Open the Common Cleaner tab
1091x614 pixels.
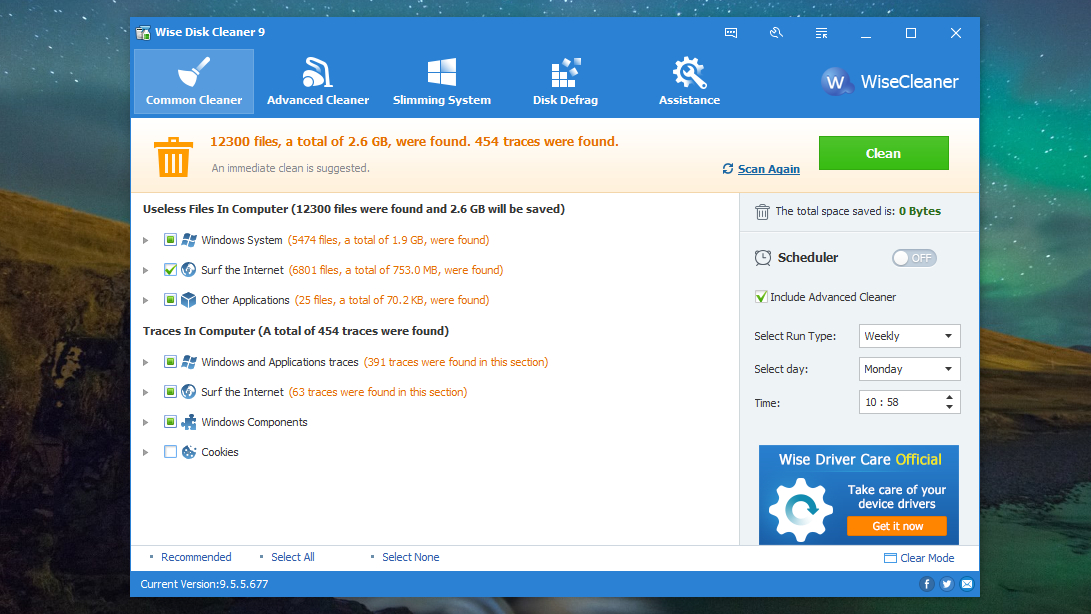(x=193, y=81)
